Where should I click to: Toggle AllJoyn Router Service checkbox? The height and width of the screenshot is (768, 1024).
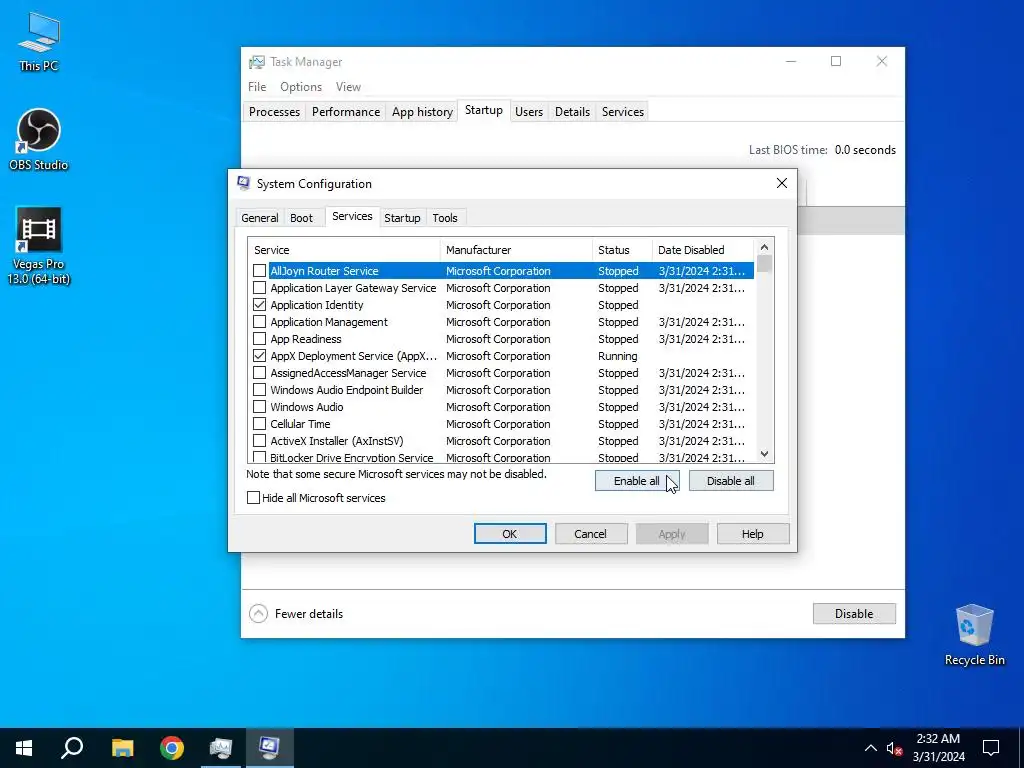259,270
